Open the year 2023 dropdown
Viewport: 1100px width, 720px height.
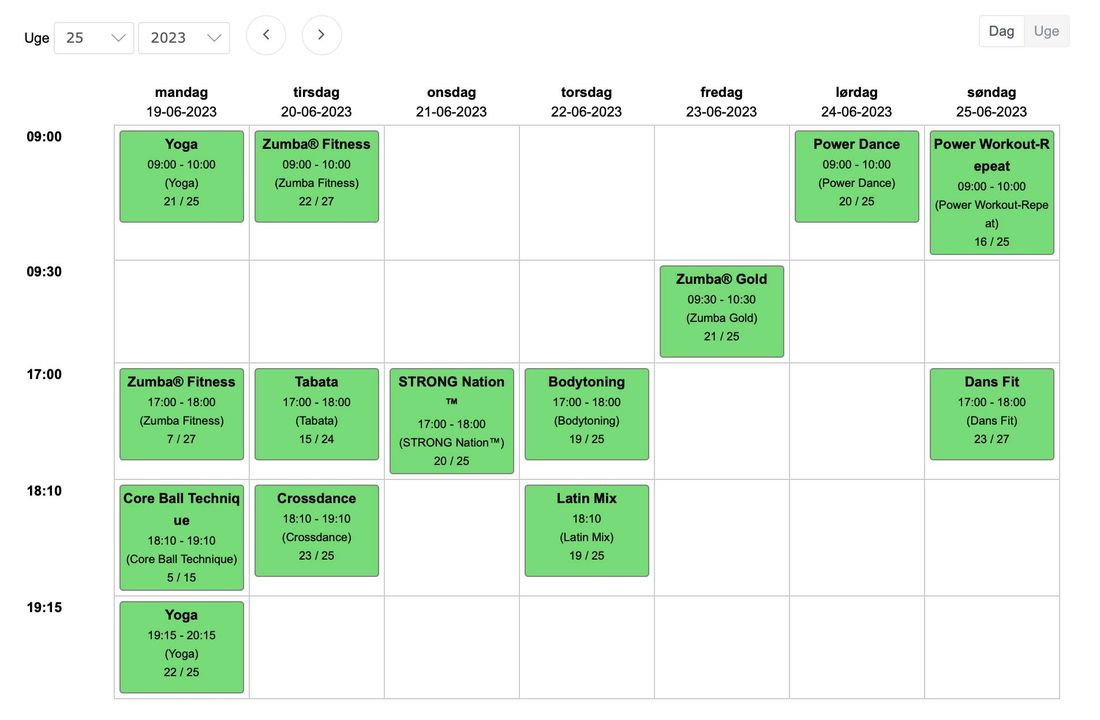pos(184,38)
